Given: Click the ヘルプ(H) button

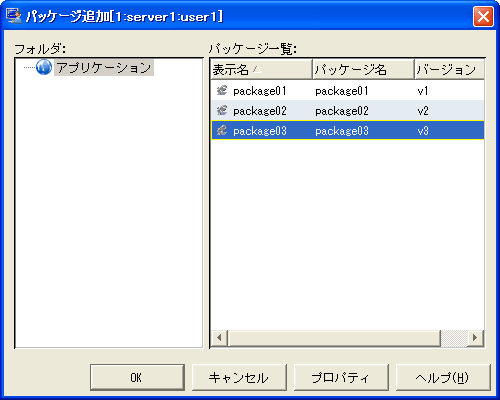Looking at the screenshot, I should click(x=443, y=377).
